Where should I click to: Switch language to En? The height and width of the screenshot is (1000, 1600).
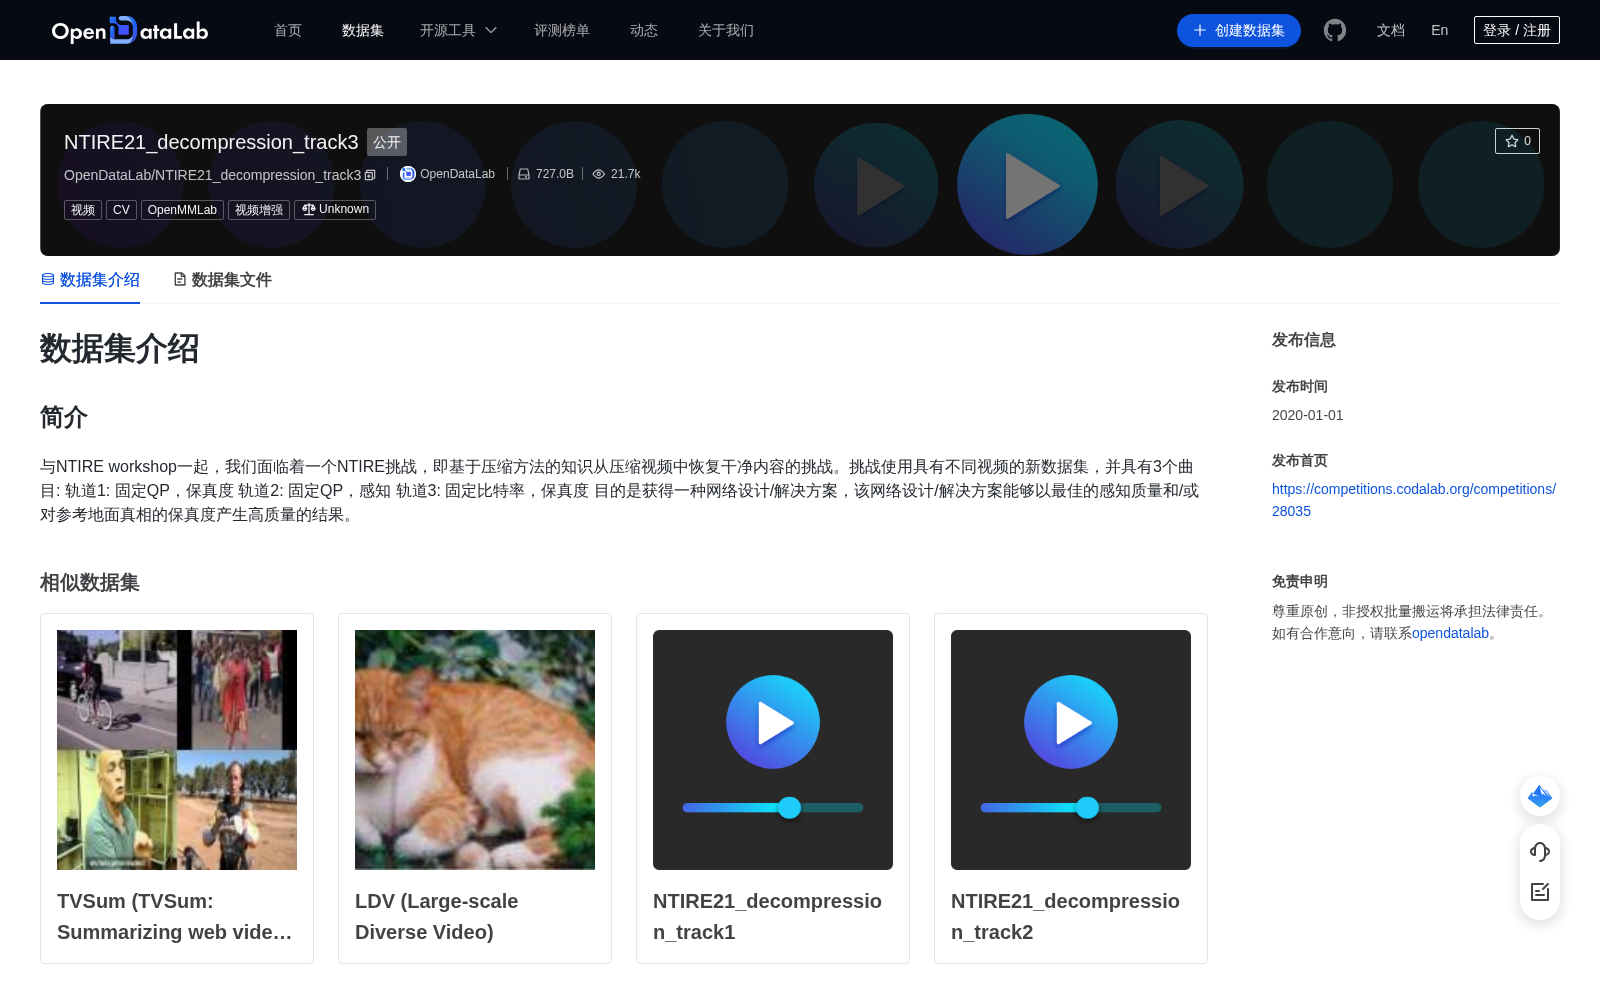[x=1440, y=30]
